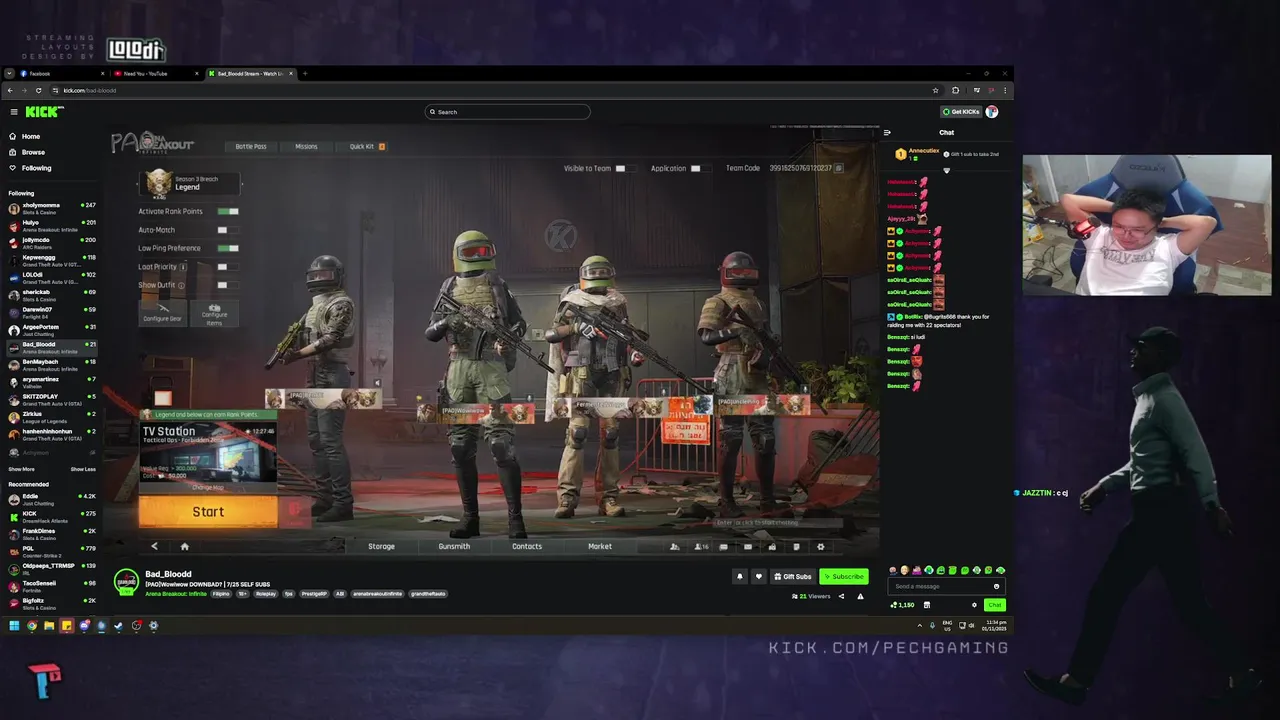Open the Windows Start menu
Screen dimensions: 1280x720
14,626
